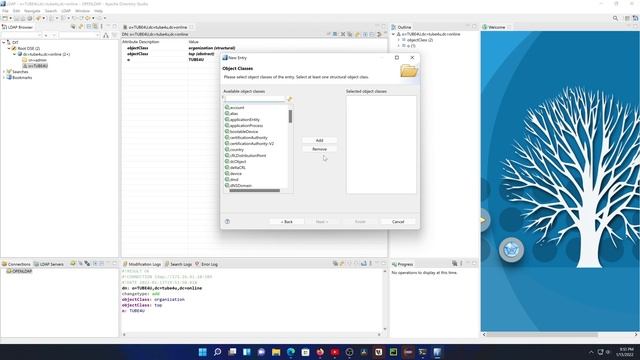Open Firefox from the taskbar
This screenshot has height=360, width=640.
[x=320, y=352]
